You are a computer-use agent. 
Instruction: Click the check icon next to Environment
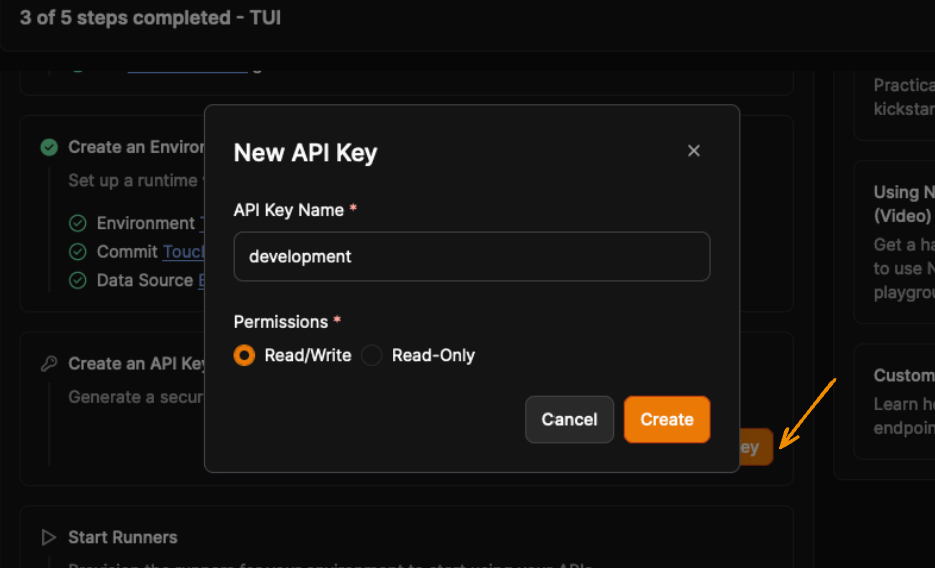tap(78, 224)
